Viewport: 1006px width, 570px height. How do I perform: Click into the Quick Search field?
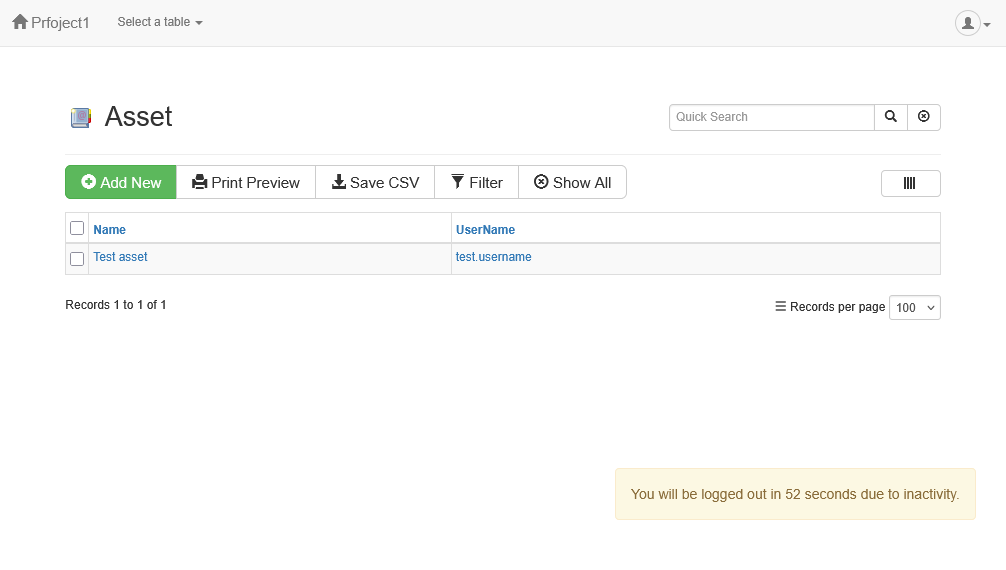point(771,117)
